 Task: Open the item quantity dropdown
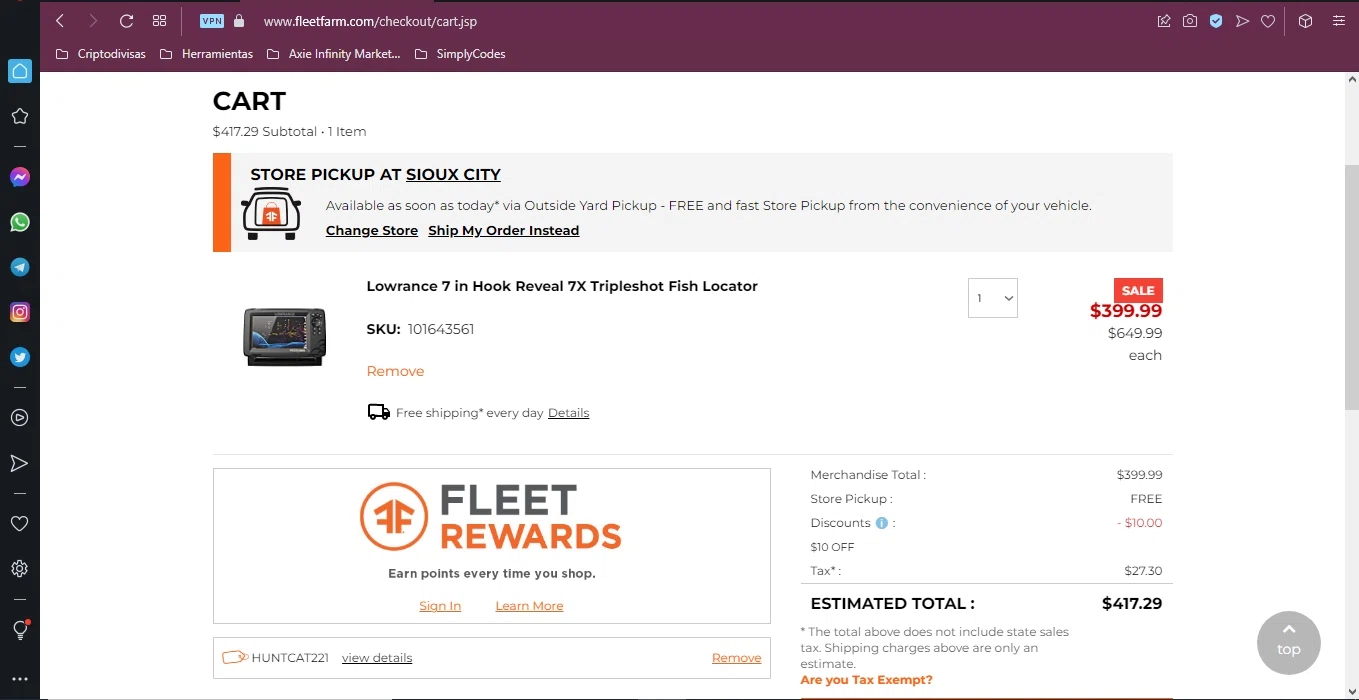[992, 298]
